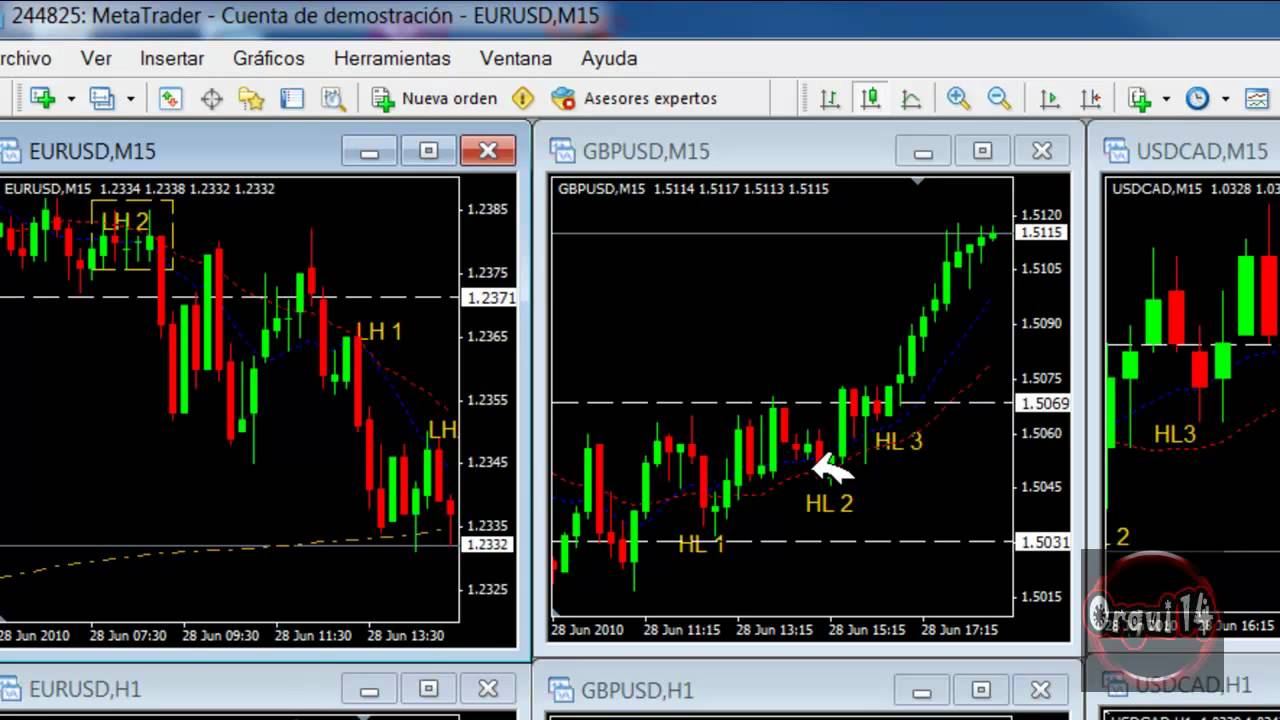Expand the periods dropdown arrow
Viewport: 1280px width, 720px height.
pyautogui.click(x=1225, y=99)
